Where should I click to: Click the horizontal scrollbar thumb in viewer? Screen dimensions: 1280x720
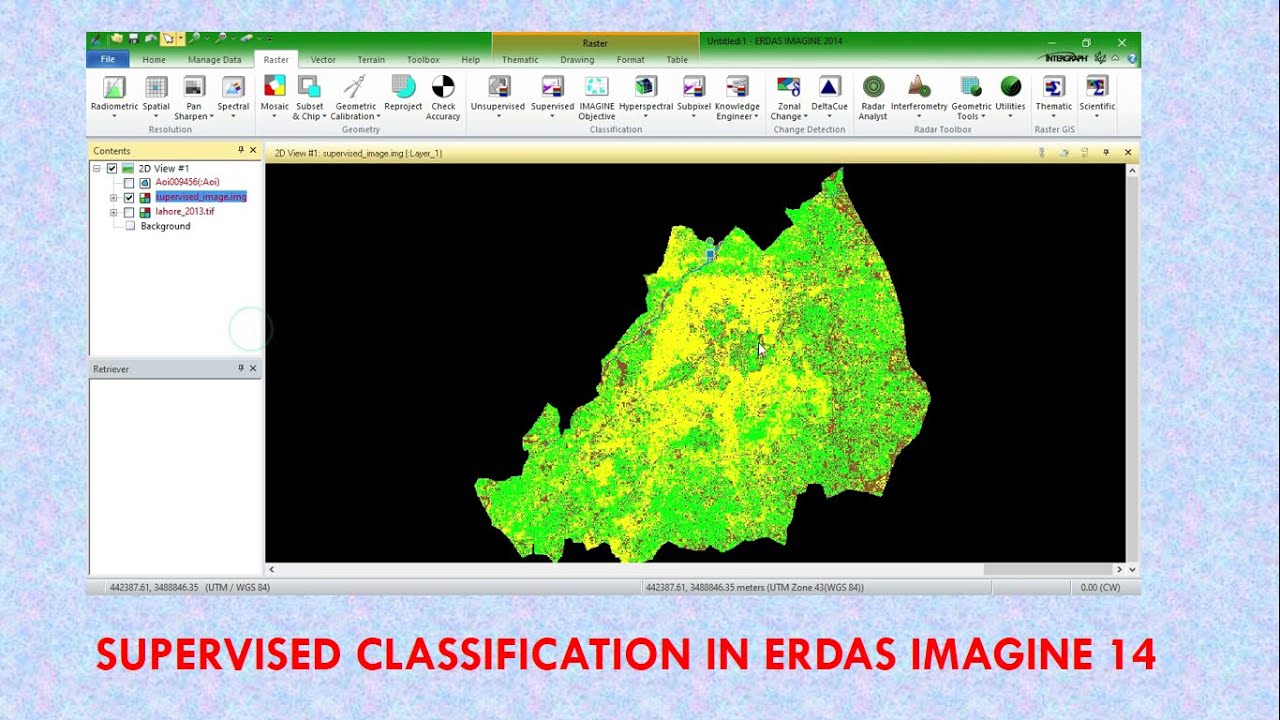(x=1048, y=569)
